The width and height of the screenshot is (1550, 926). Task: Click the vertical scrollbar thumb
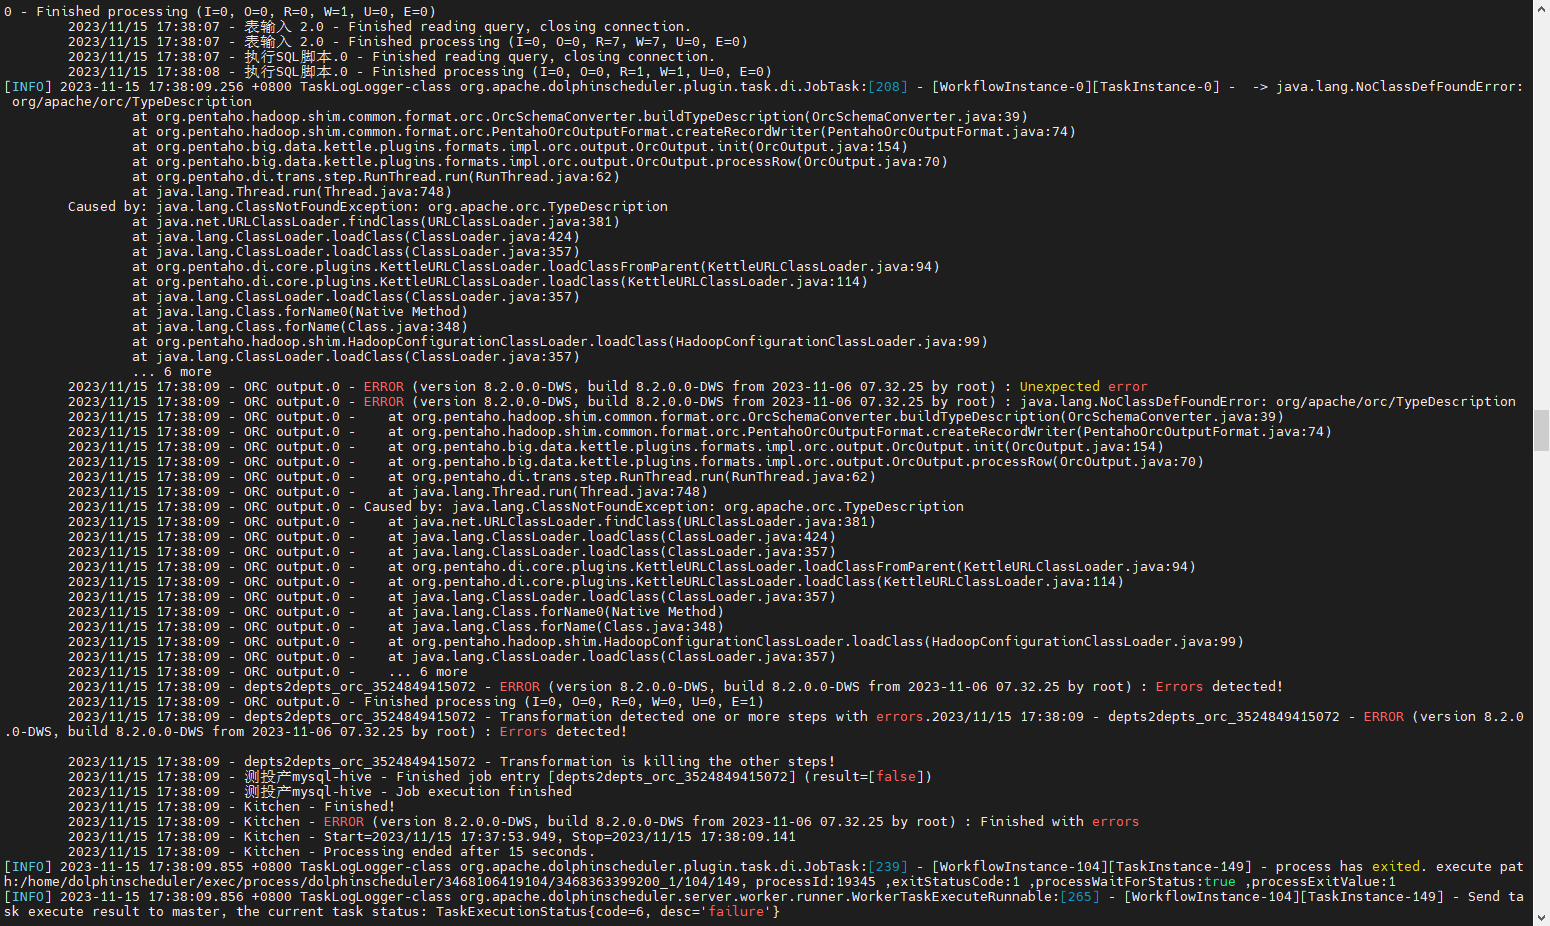click(1541, 430)
